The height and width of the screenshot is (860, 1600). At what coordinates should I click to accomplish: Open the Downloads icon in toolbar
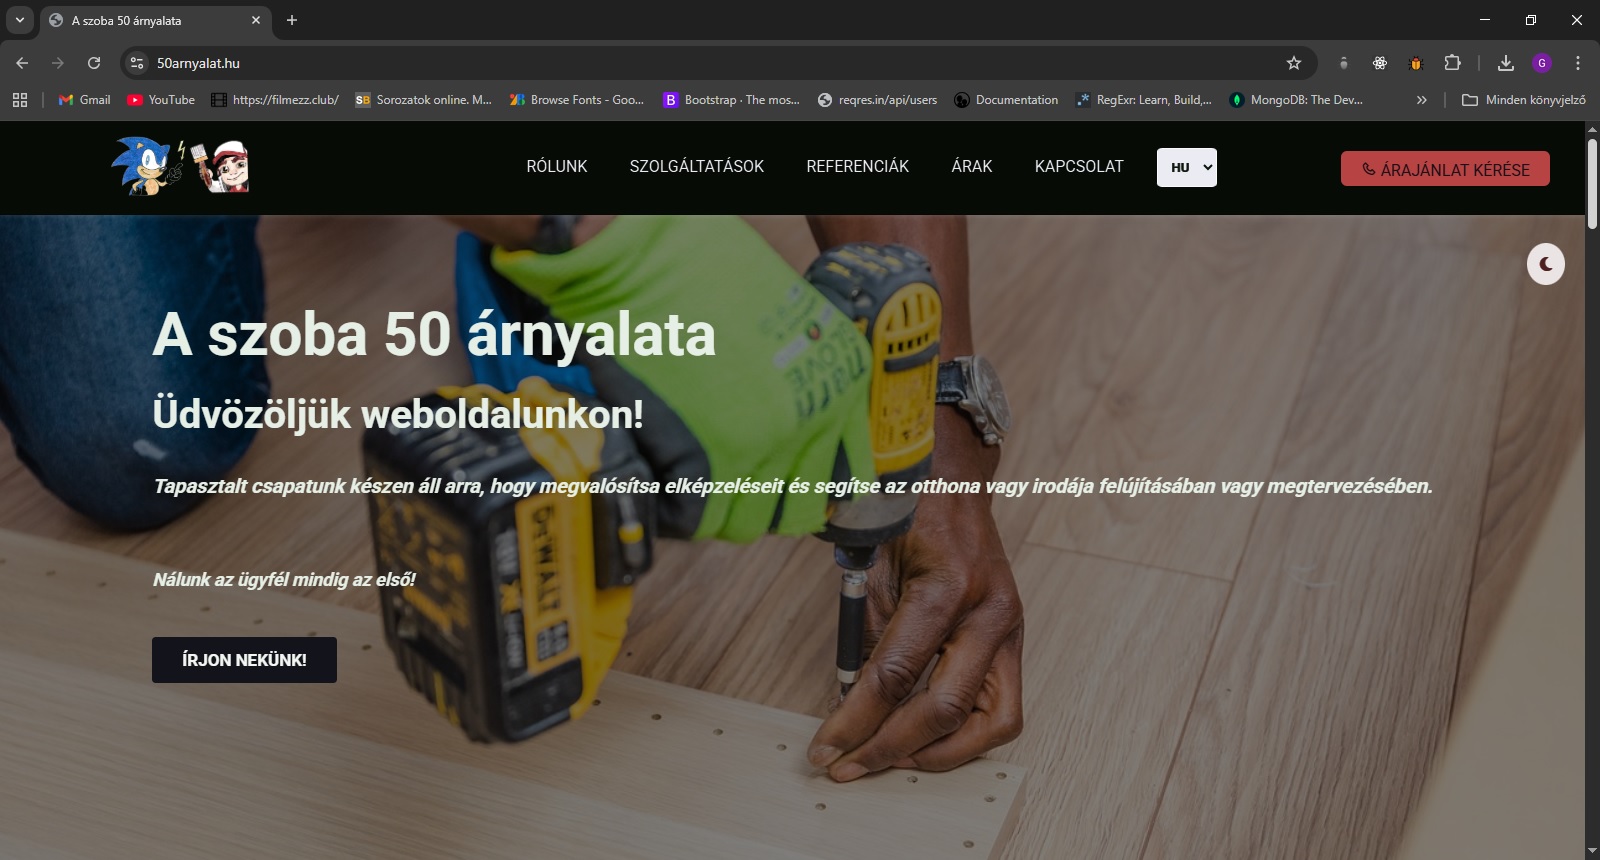click(x=1506, y=63)
